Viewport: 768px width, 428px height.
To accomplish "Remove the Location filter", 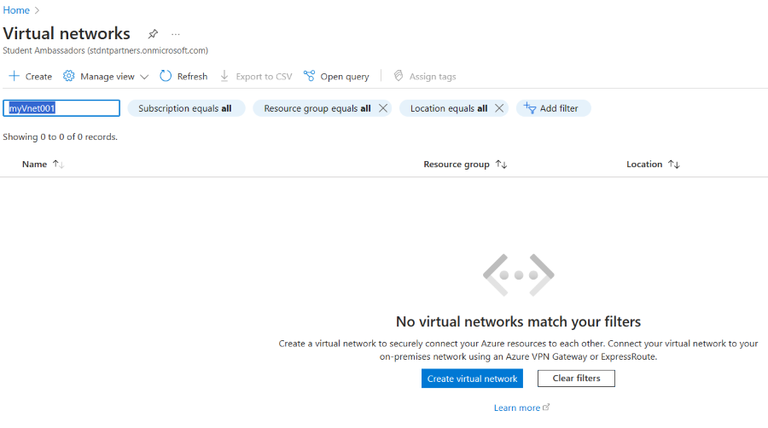I will 499,108.
